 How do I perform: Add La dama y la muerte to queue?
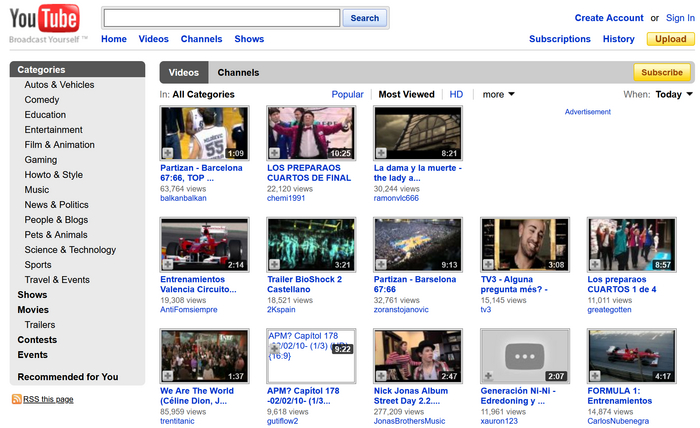(381, 153)
